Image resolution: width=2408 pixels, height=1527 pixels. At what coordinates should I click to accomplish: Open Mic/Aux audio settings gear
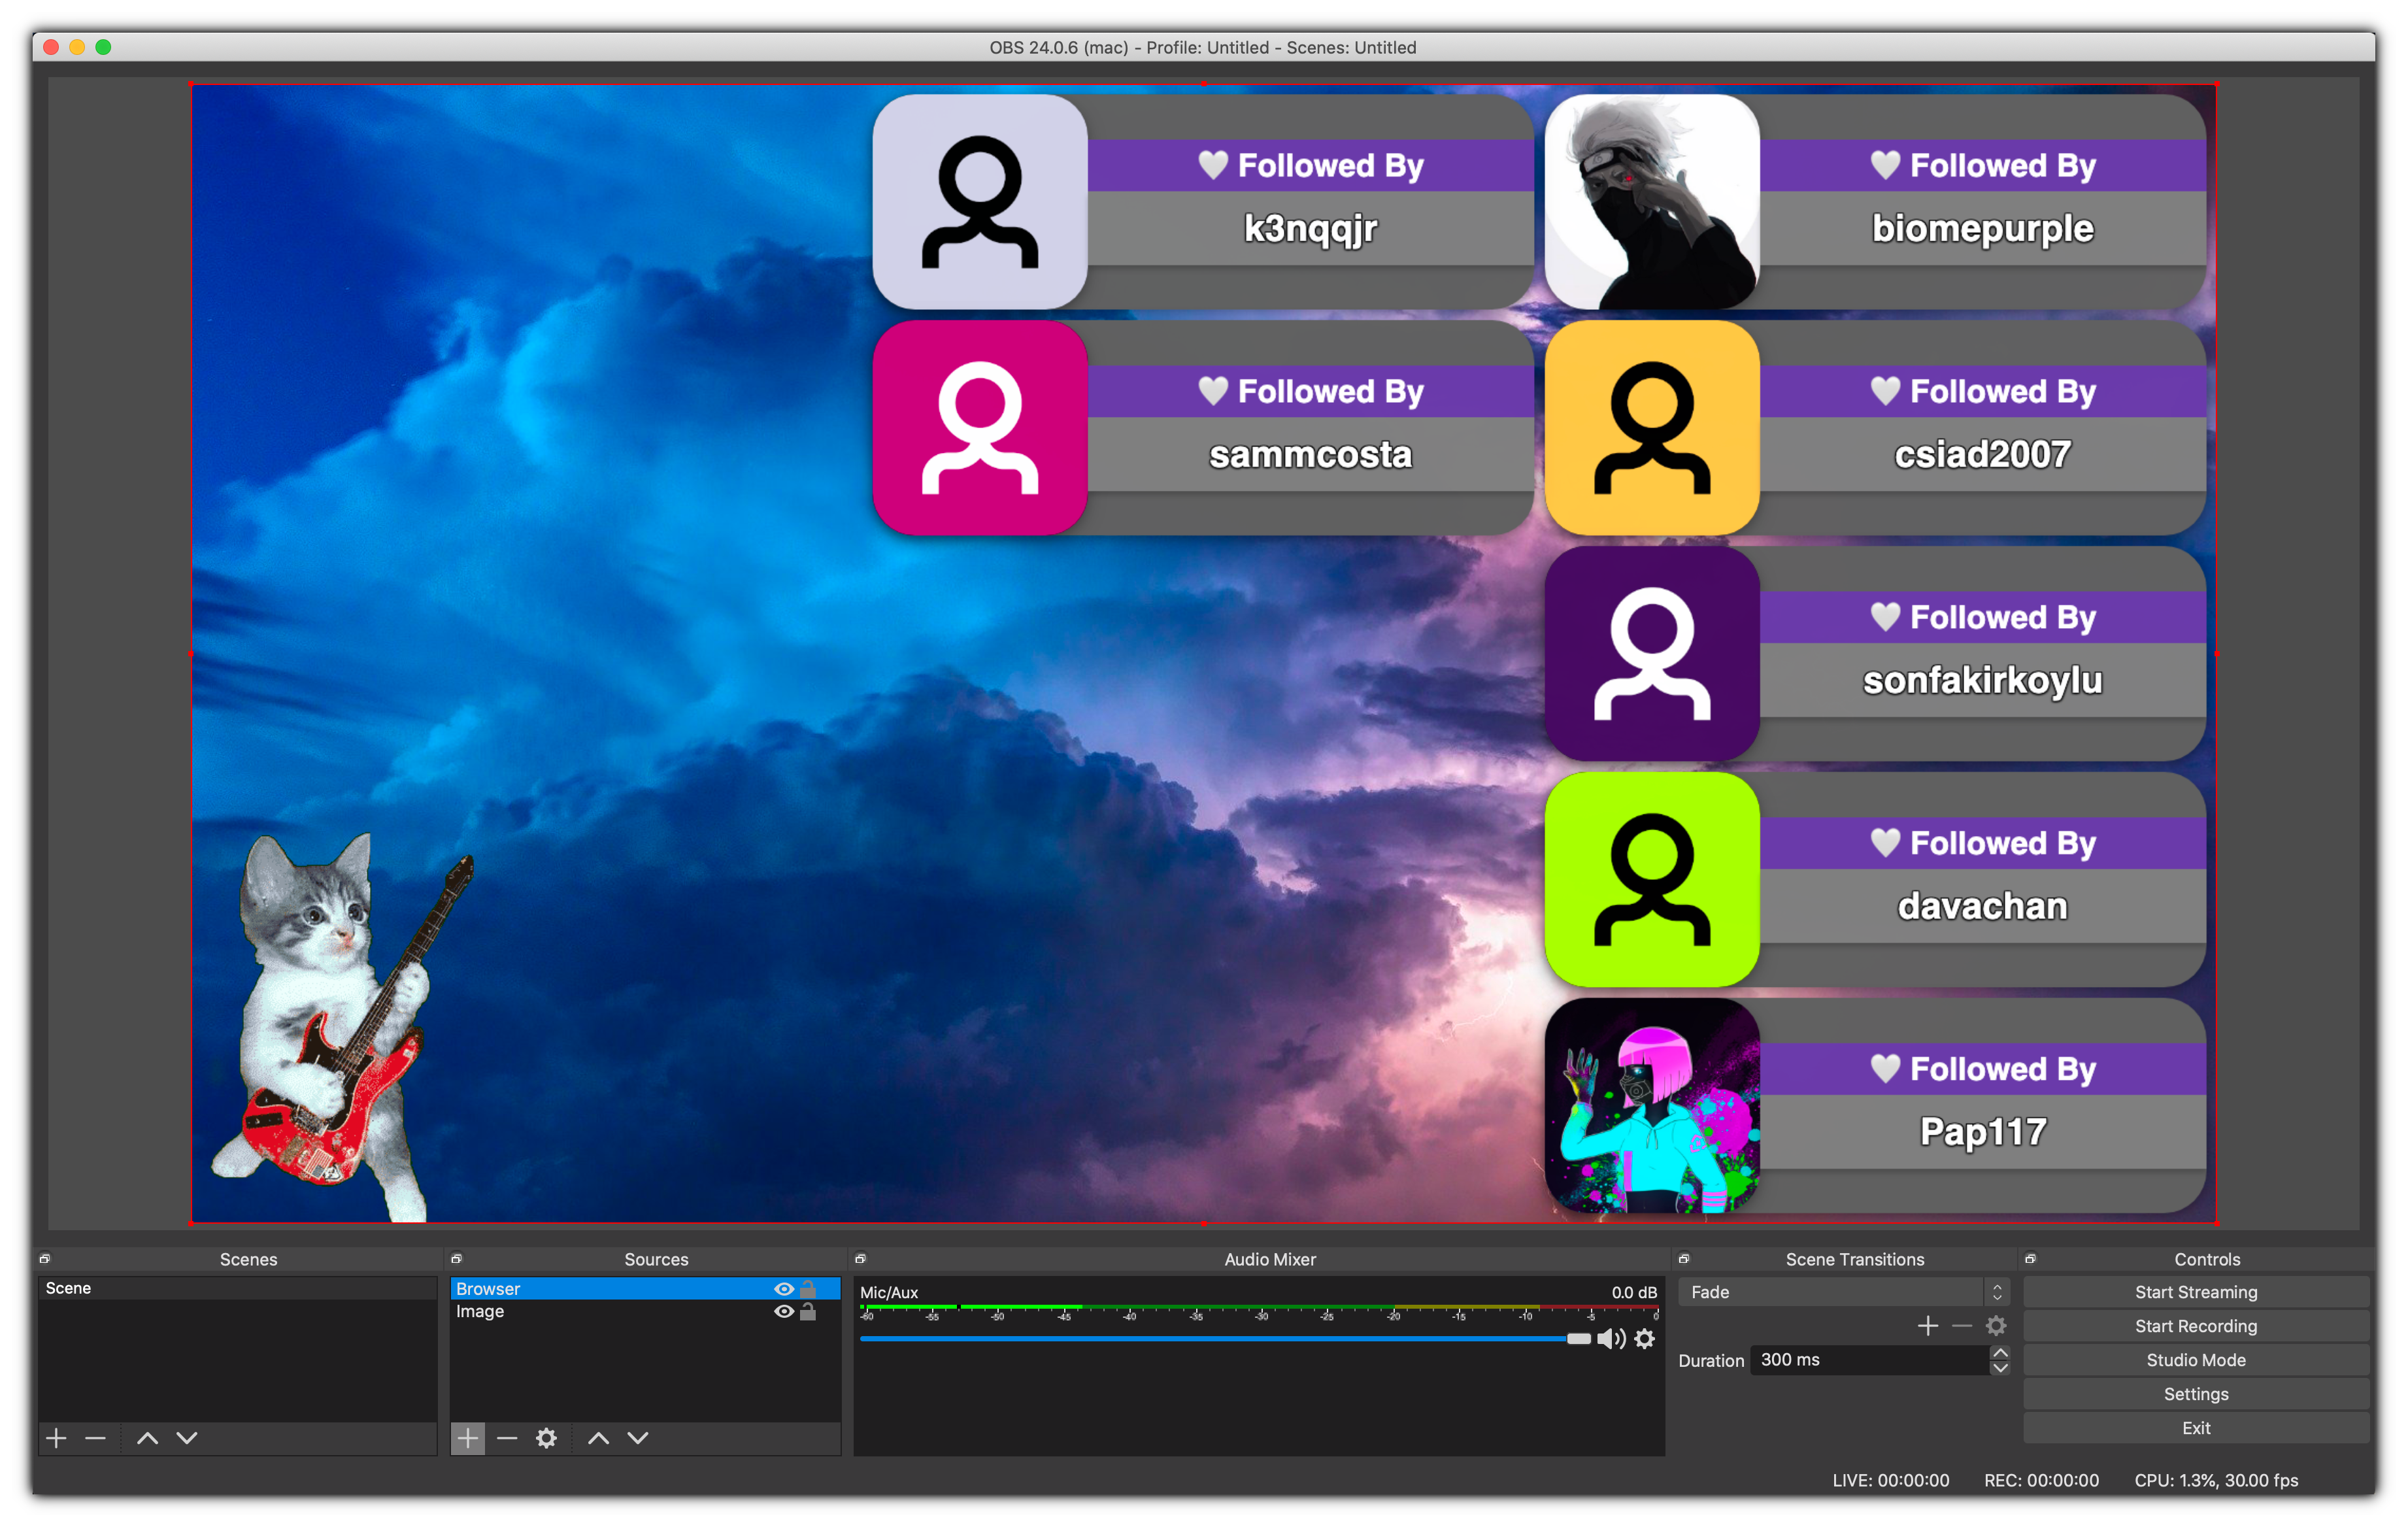tap(1645, 1339)
